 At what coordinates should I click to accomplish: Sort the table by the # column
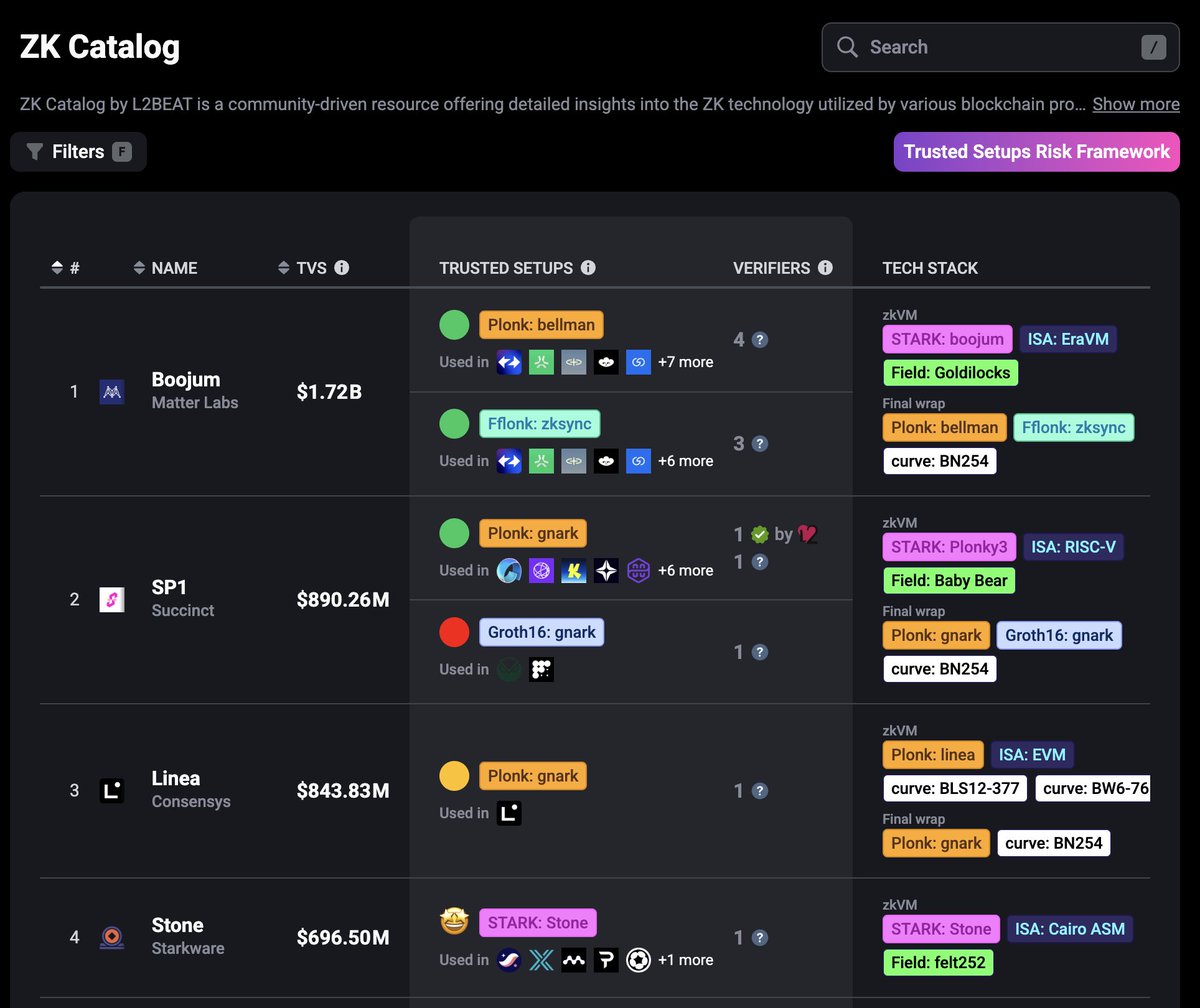point(65,268)
